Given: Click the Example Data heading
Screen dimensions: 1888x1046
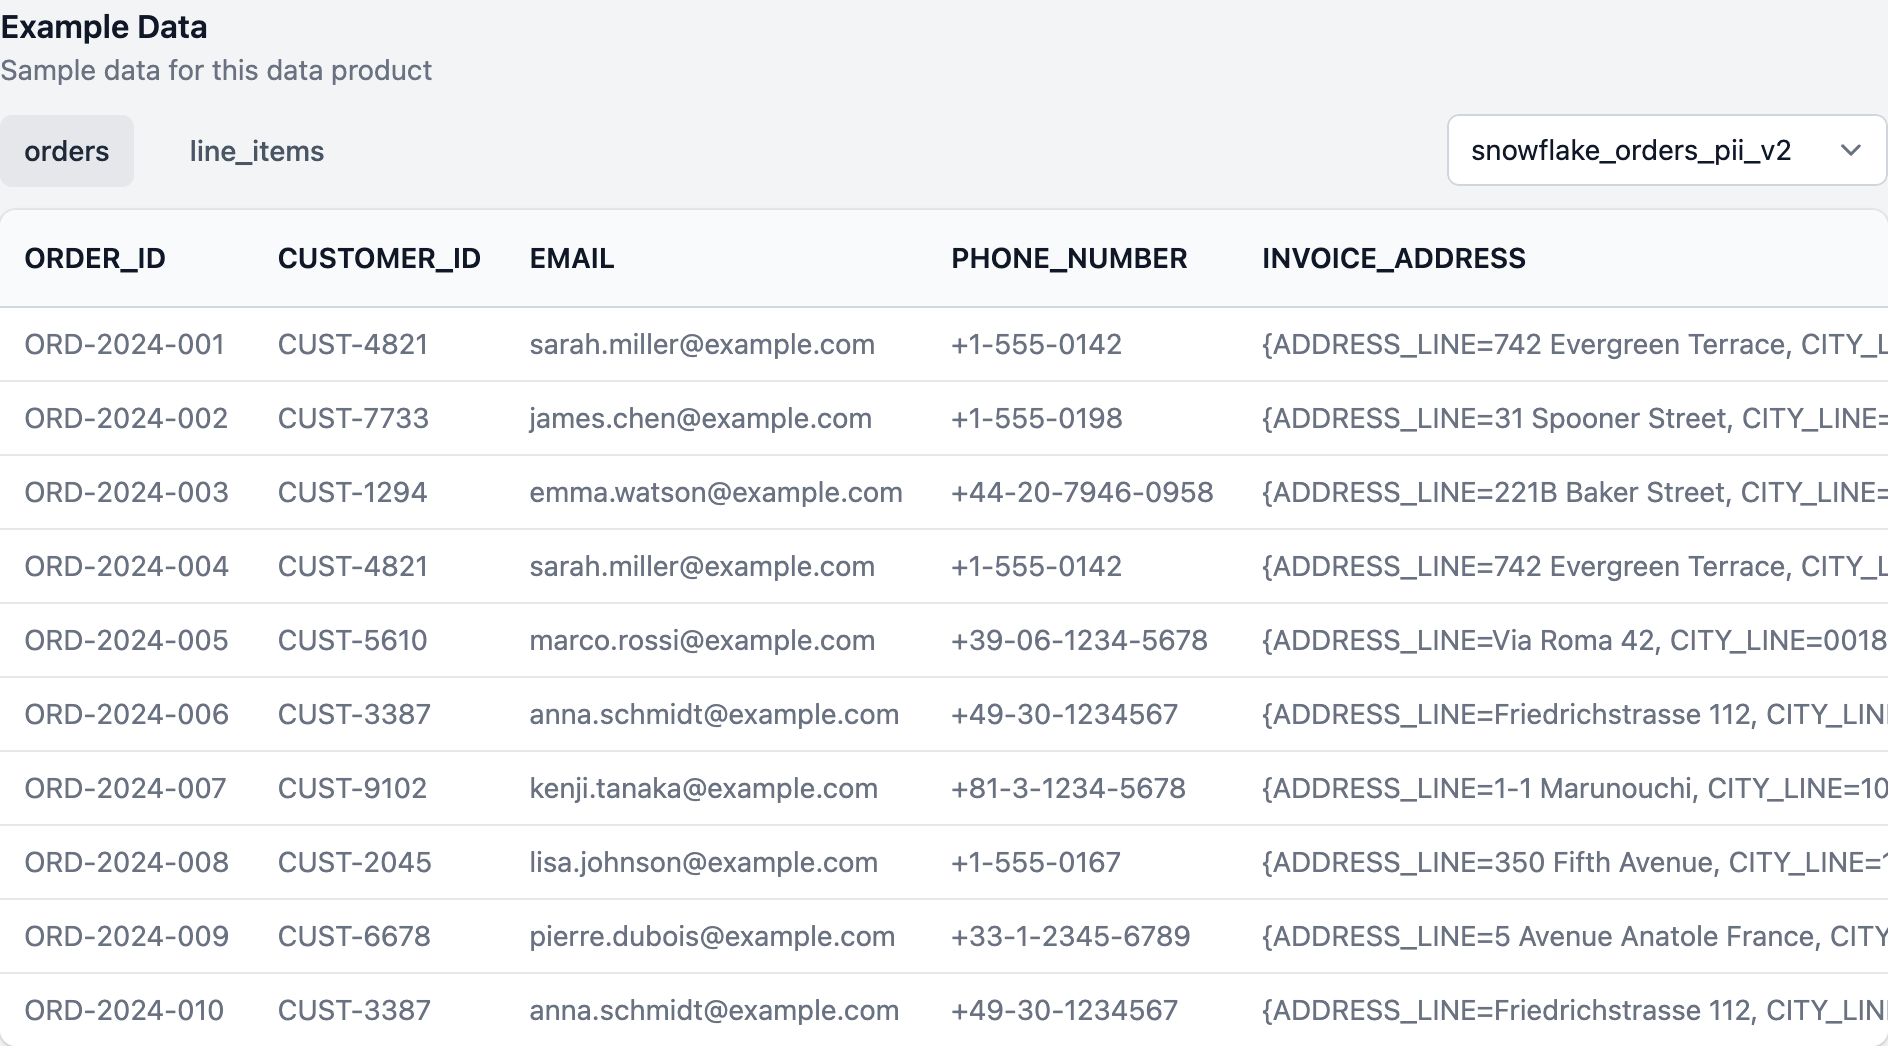Looking at the screenshot, I should (103, 26).
